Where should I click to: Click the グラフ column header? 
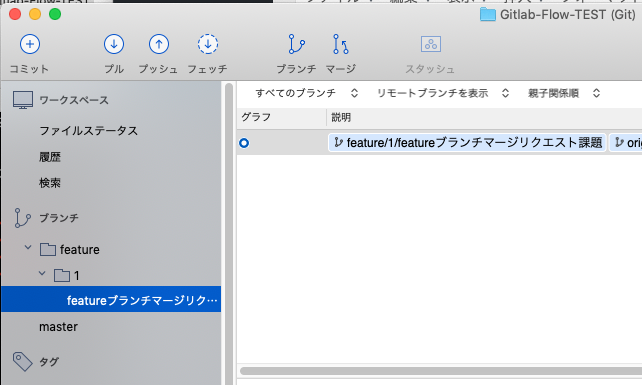(x=256, y=118)
